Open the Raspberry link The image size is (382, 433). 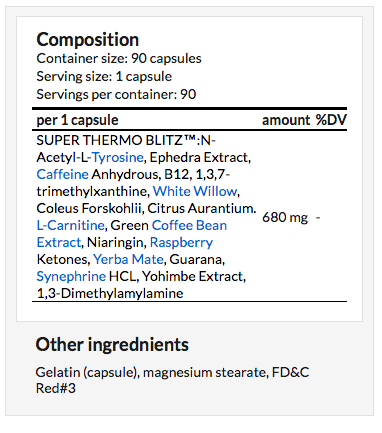click(181, 243)
